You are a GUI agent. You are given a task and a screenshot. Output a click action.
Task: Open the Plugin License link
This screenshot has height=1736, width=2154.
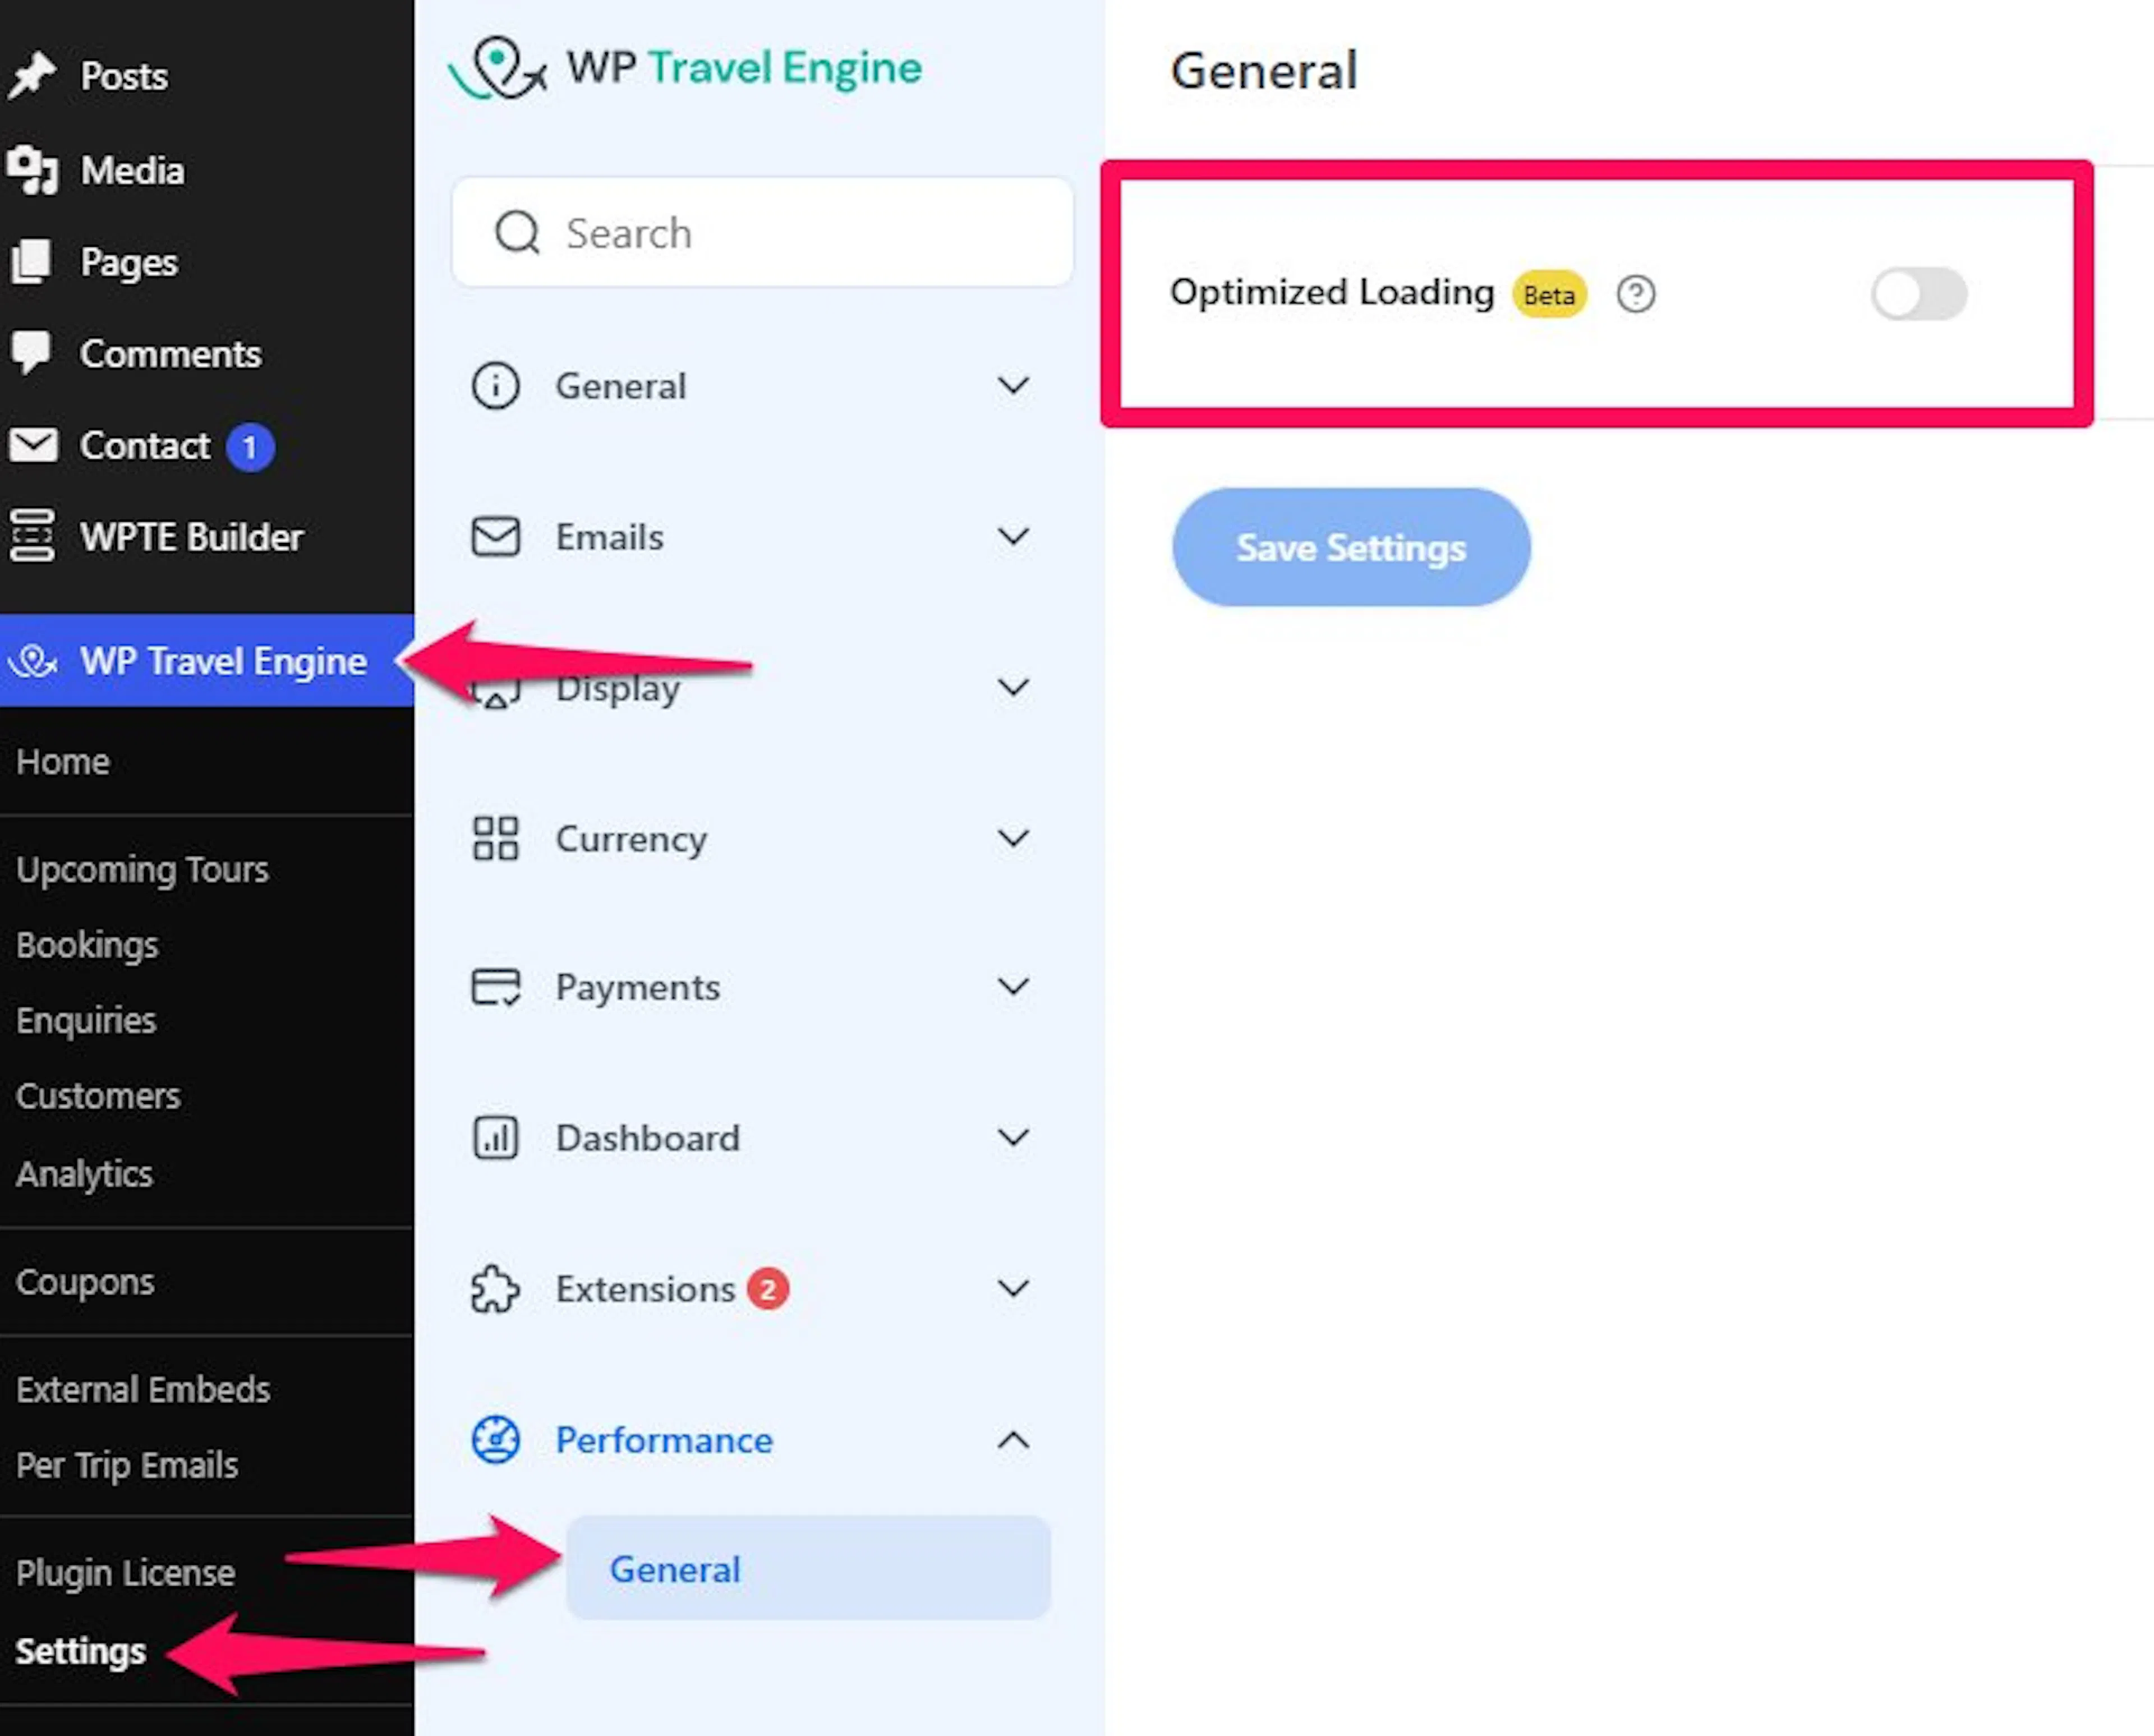tap(125, 1573)
